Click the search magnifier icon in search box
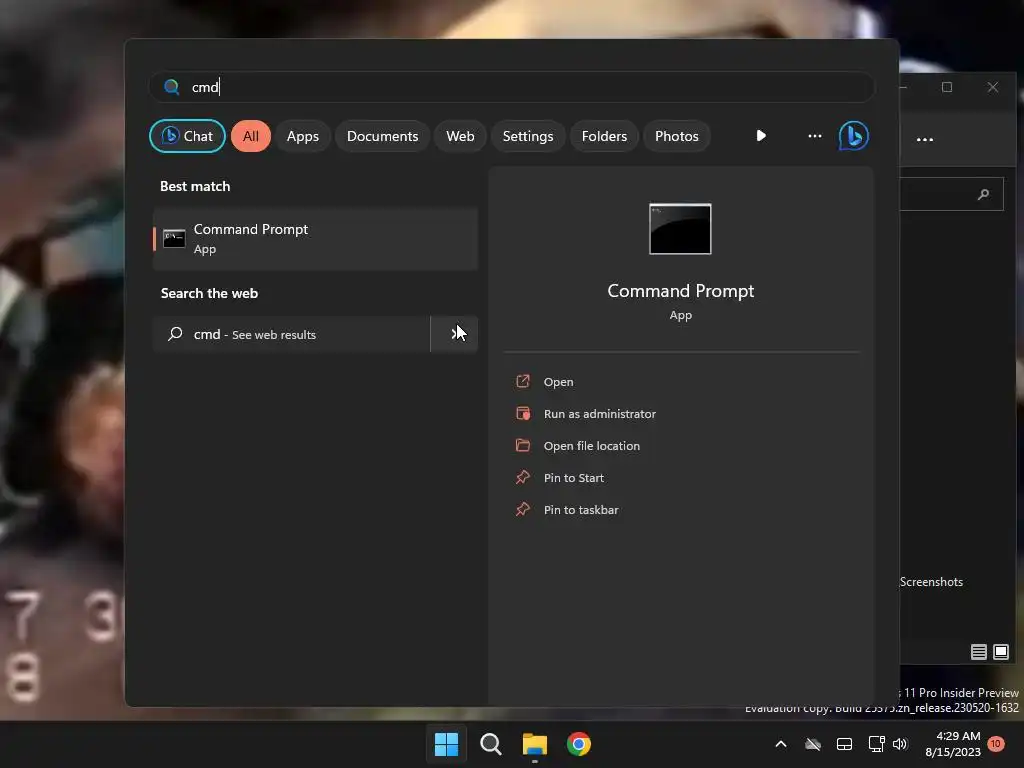Viewport: 1024px width, 768px height. pyautogui.click(x=172, y=87)
